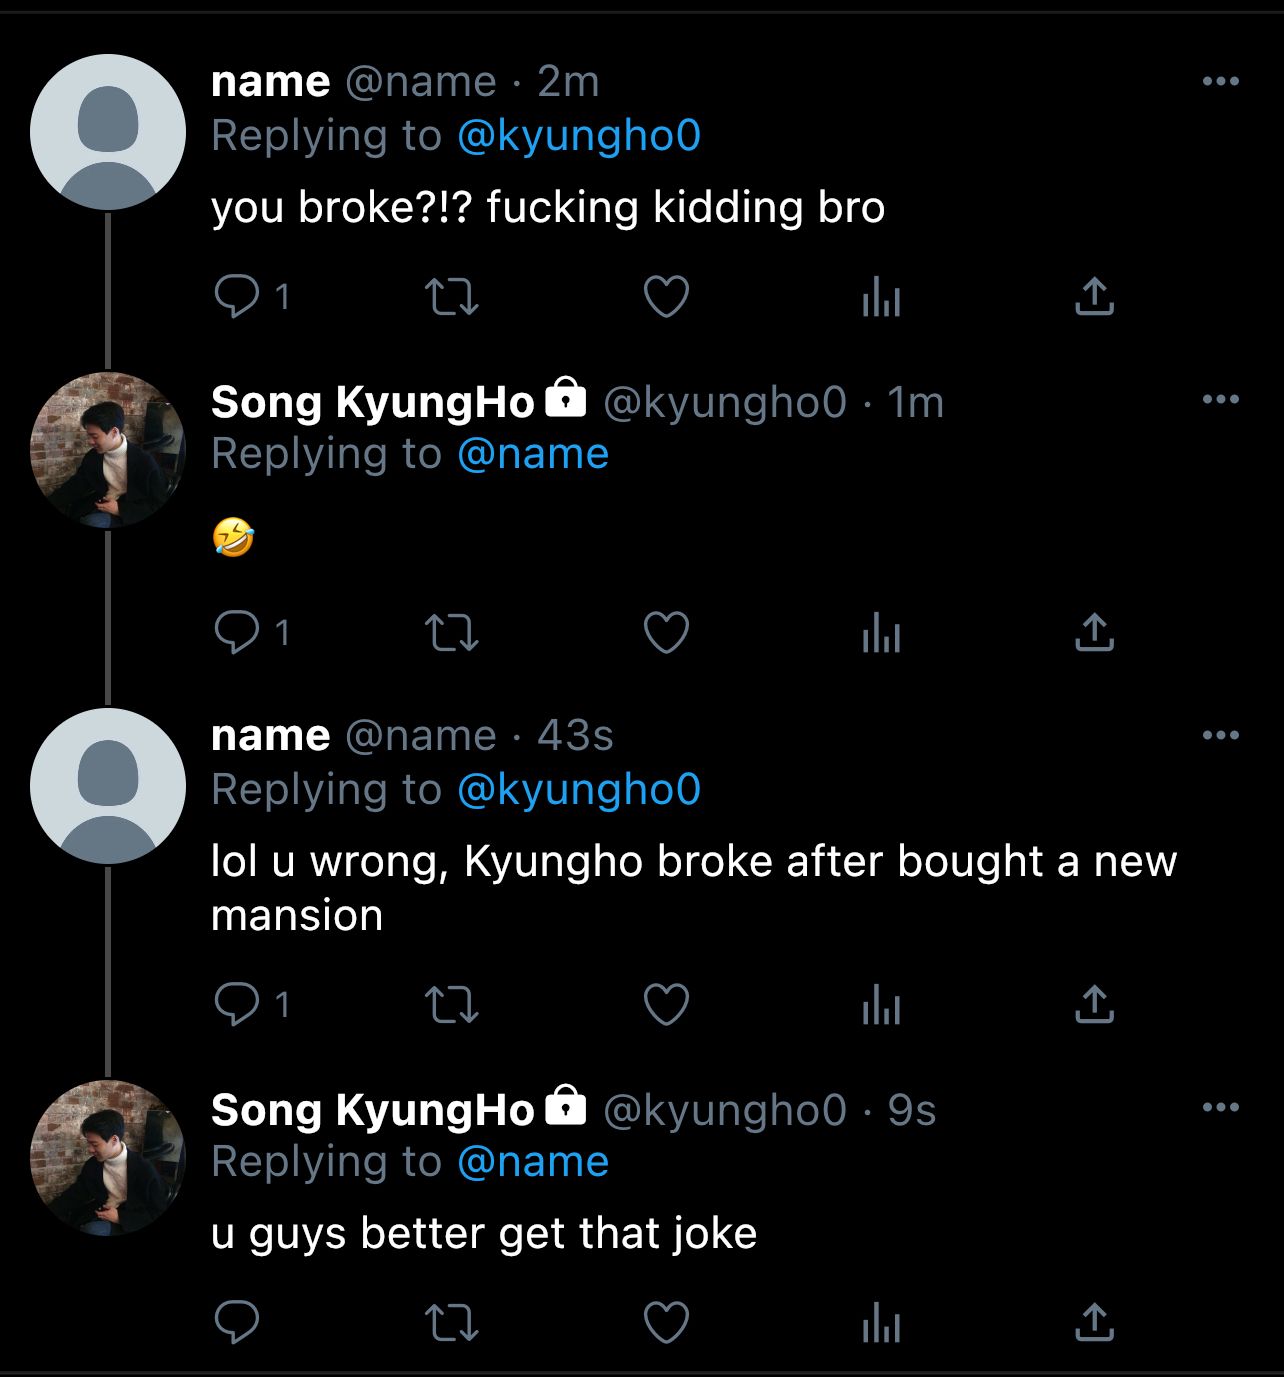Retweet the "you broke?!?" tweet
The width and height of the screenshot is (1284, 1377).
[x=452, y=296]
